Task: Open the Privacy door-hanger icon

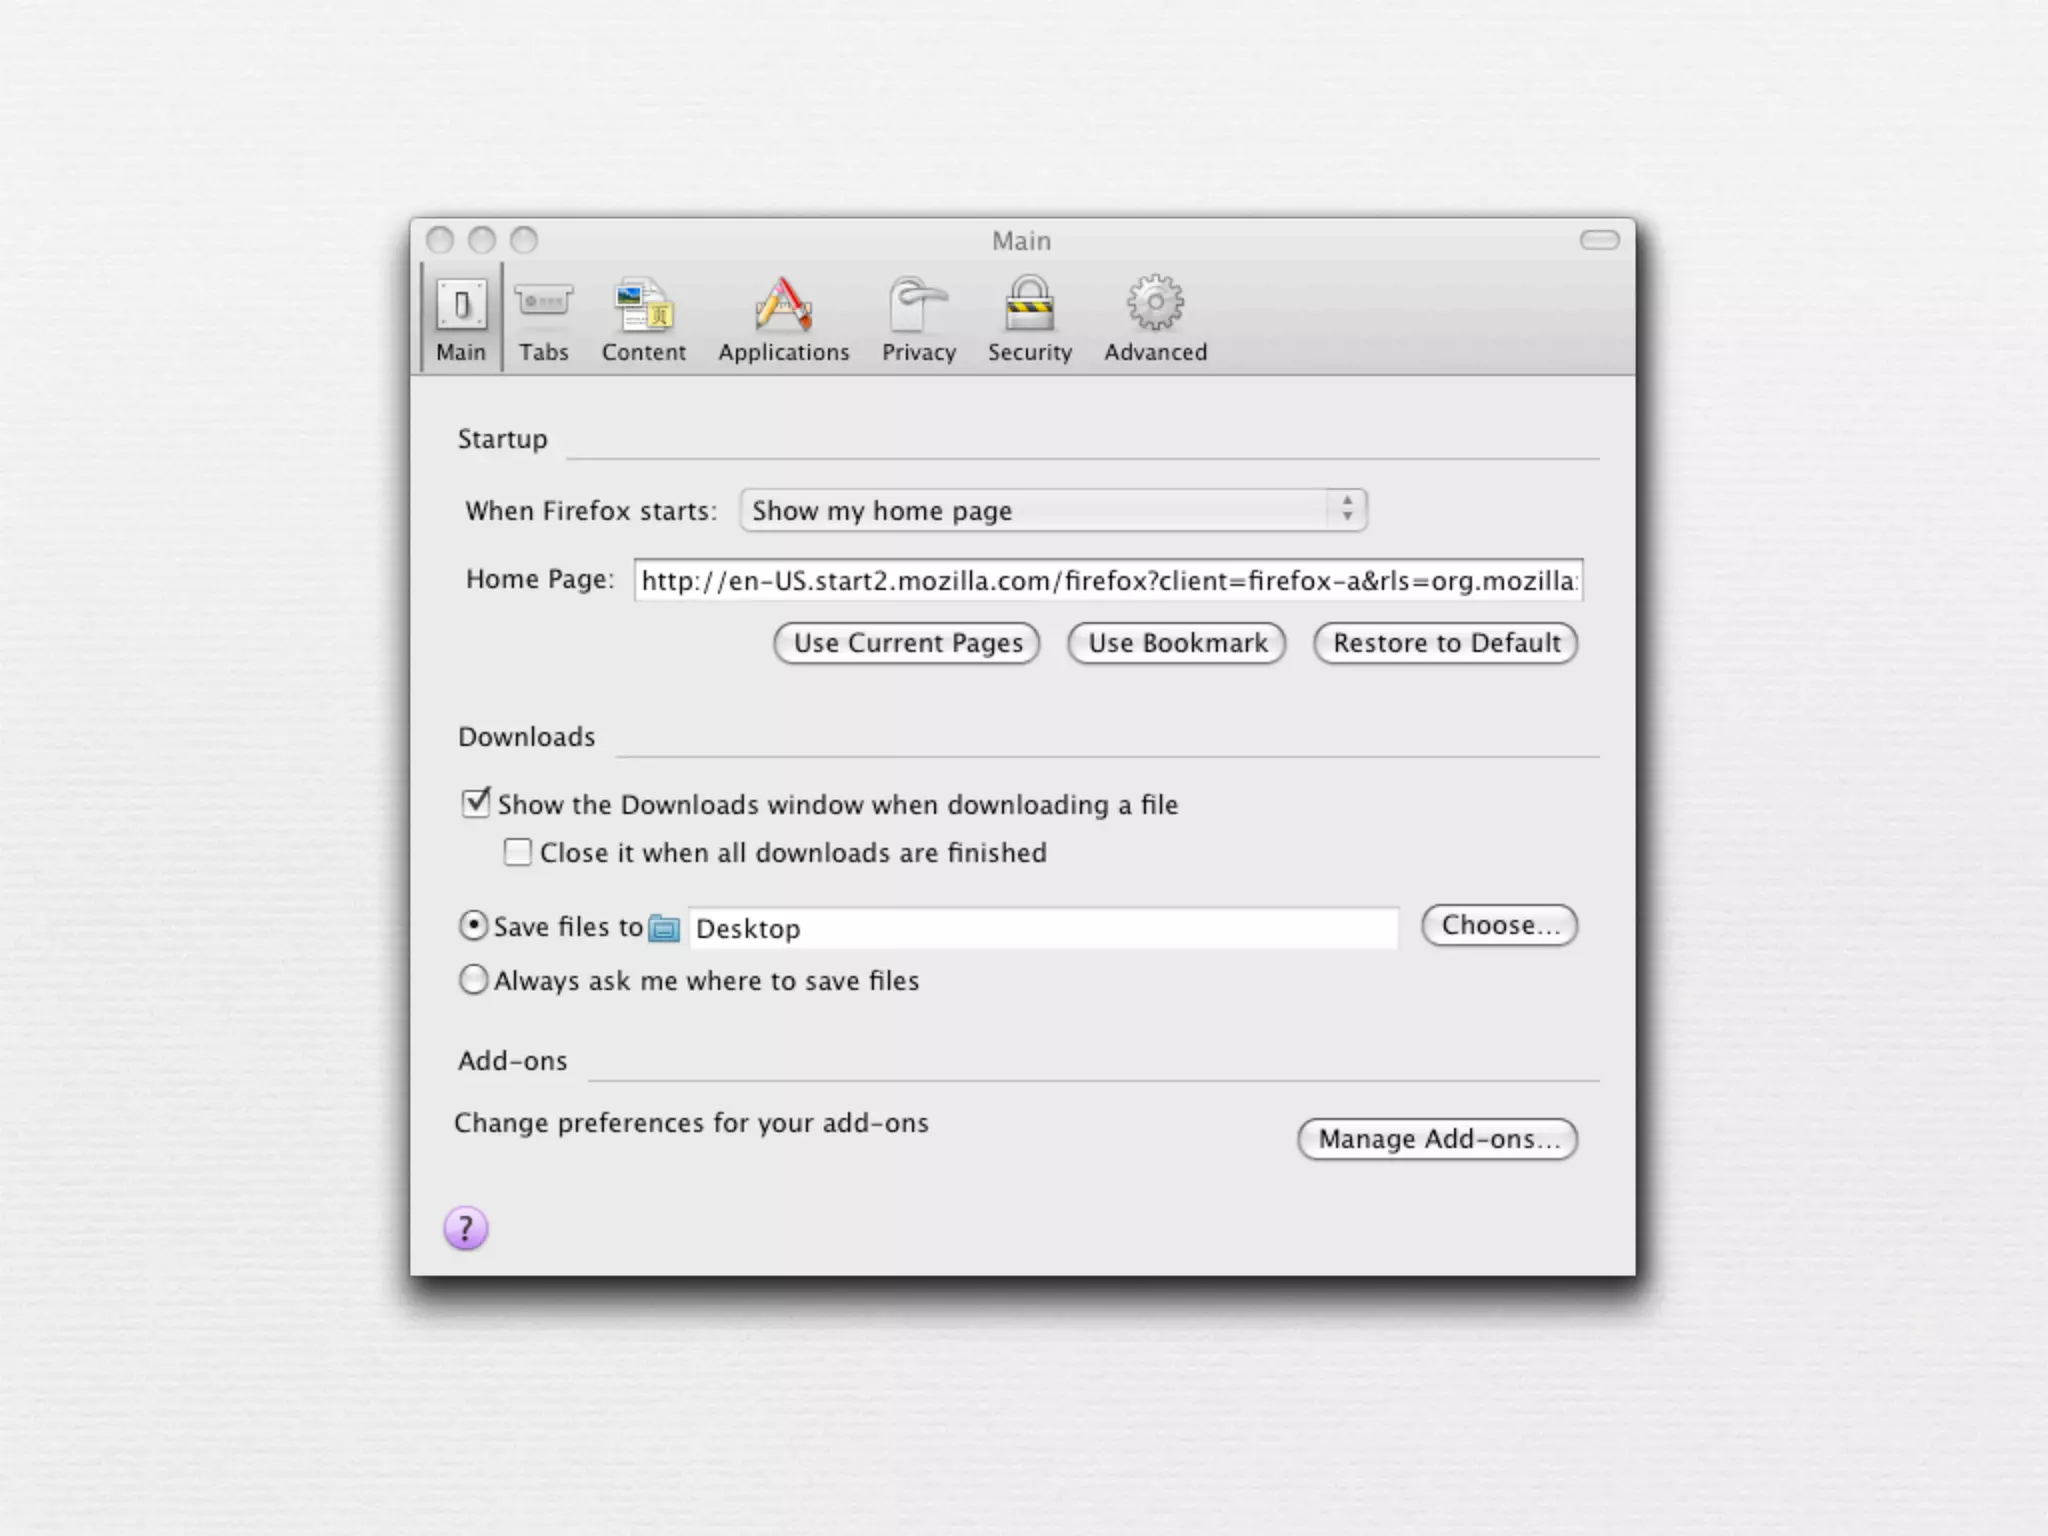Action: [918, 306]
